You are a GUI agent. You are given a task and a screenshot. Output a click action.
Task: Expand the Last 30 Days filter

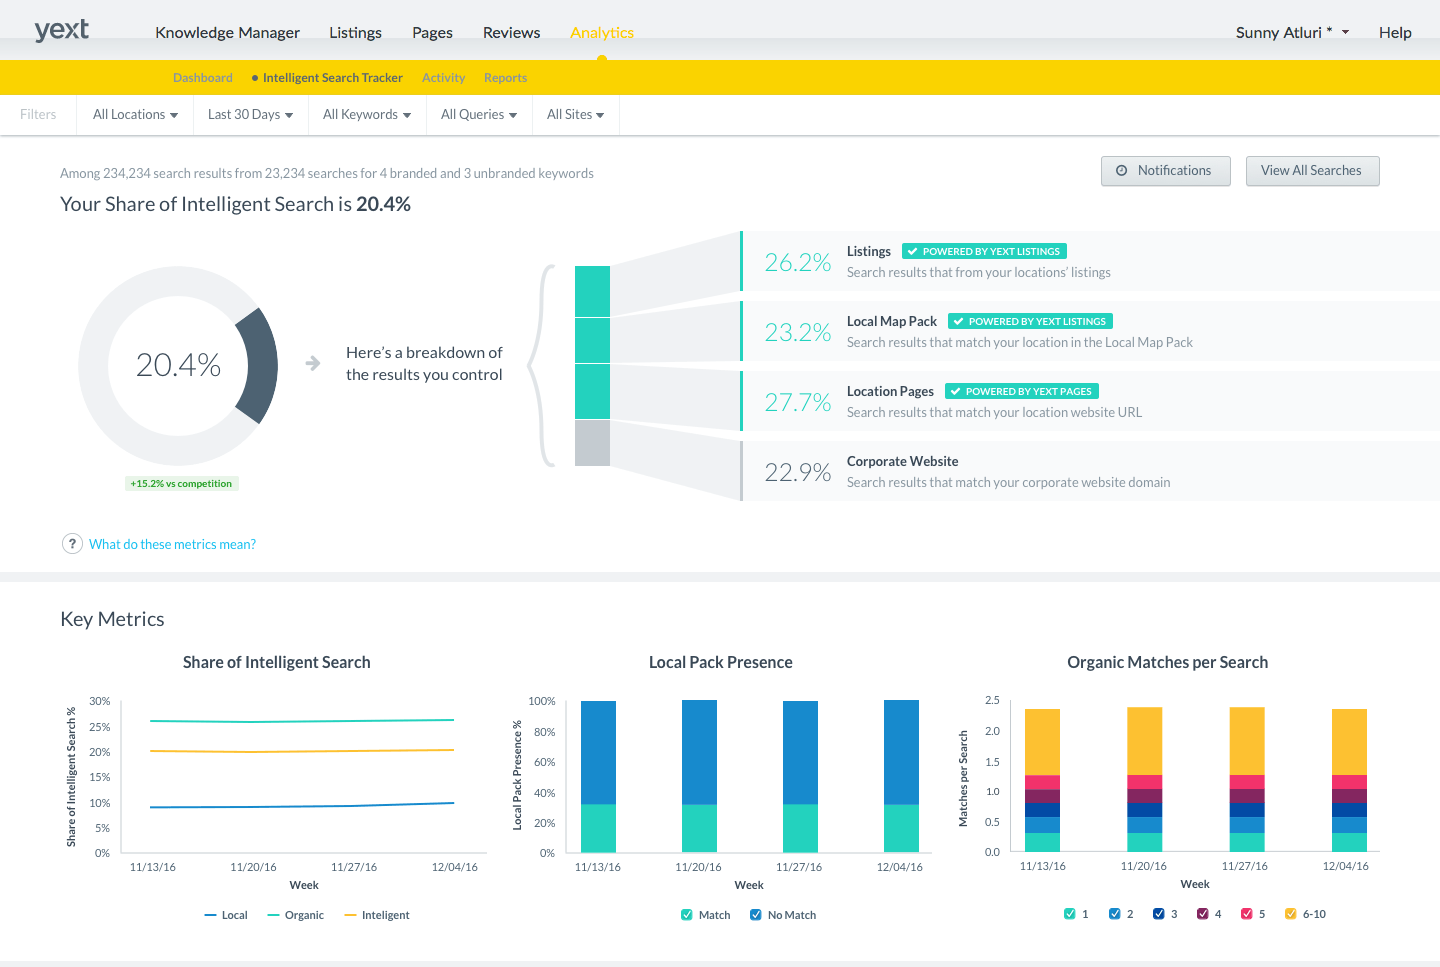[249, 114]
